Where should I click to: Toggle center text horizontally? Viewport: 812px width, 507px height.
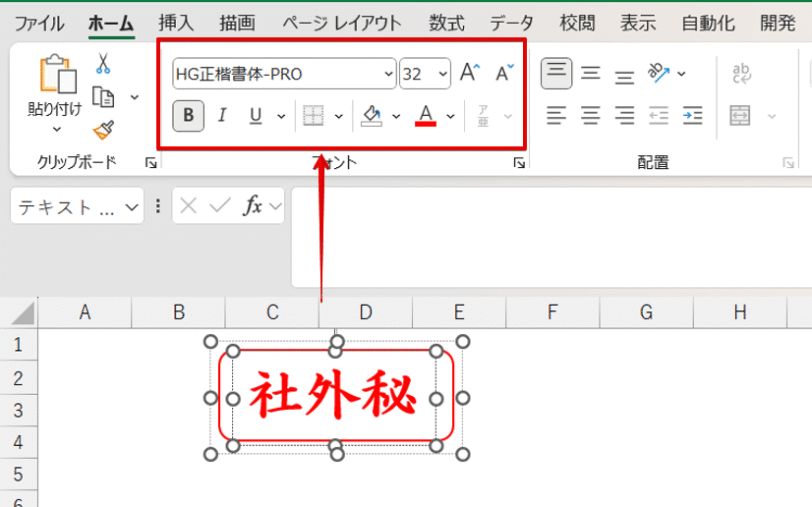tap(590, 115)
